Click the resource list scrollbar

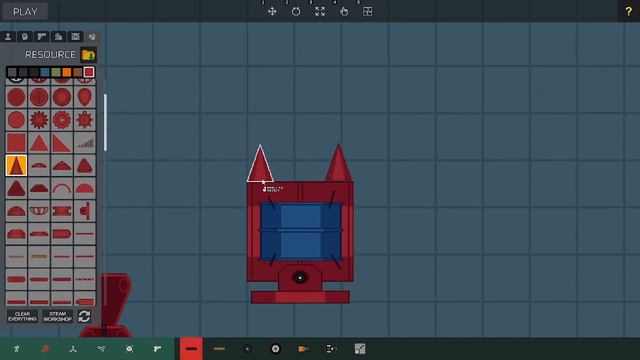105,122
